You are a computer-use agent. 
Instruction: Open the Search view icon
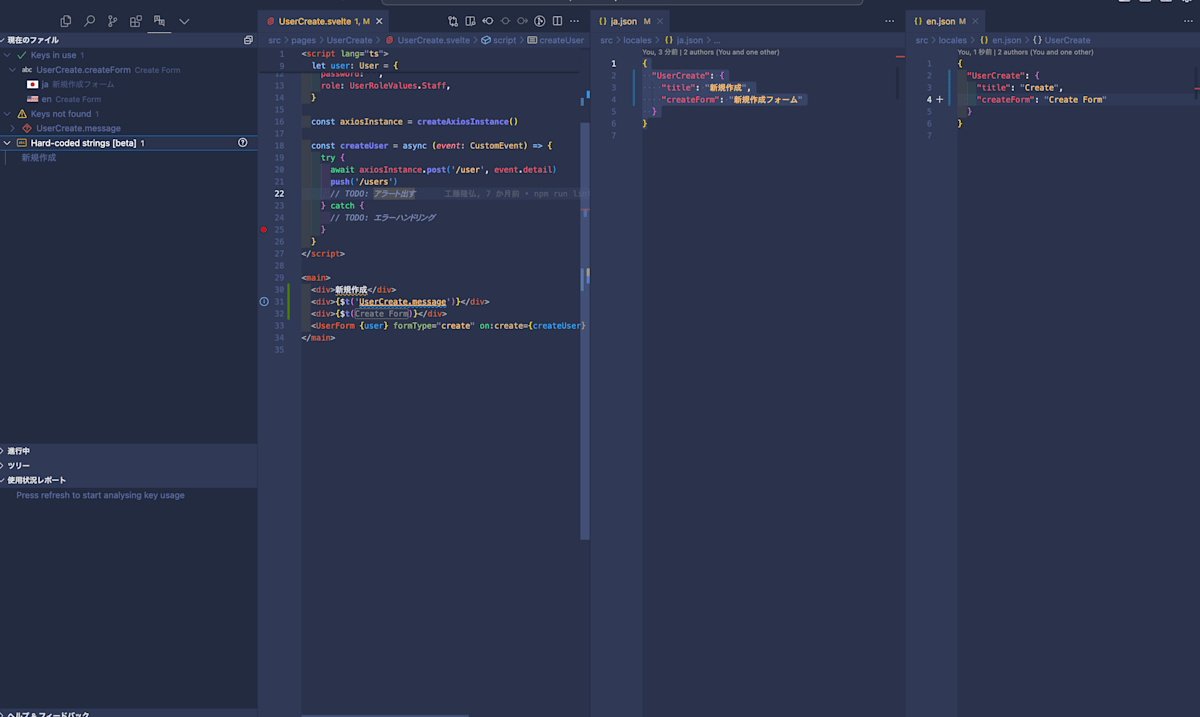(x=89, y=20)
